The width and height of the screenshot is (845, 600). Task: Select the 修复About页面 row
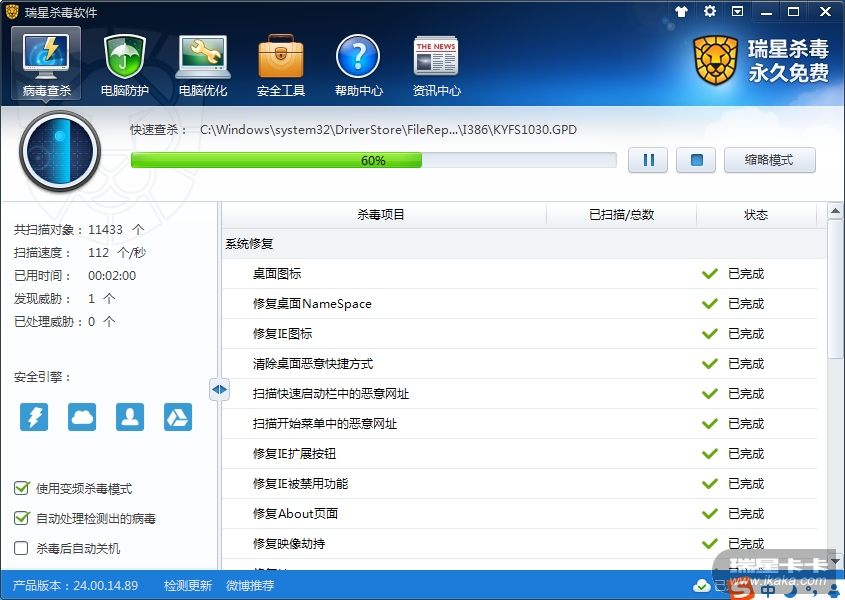point(520,514)
